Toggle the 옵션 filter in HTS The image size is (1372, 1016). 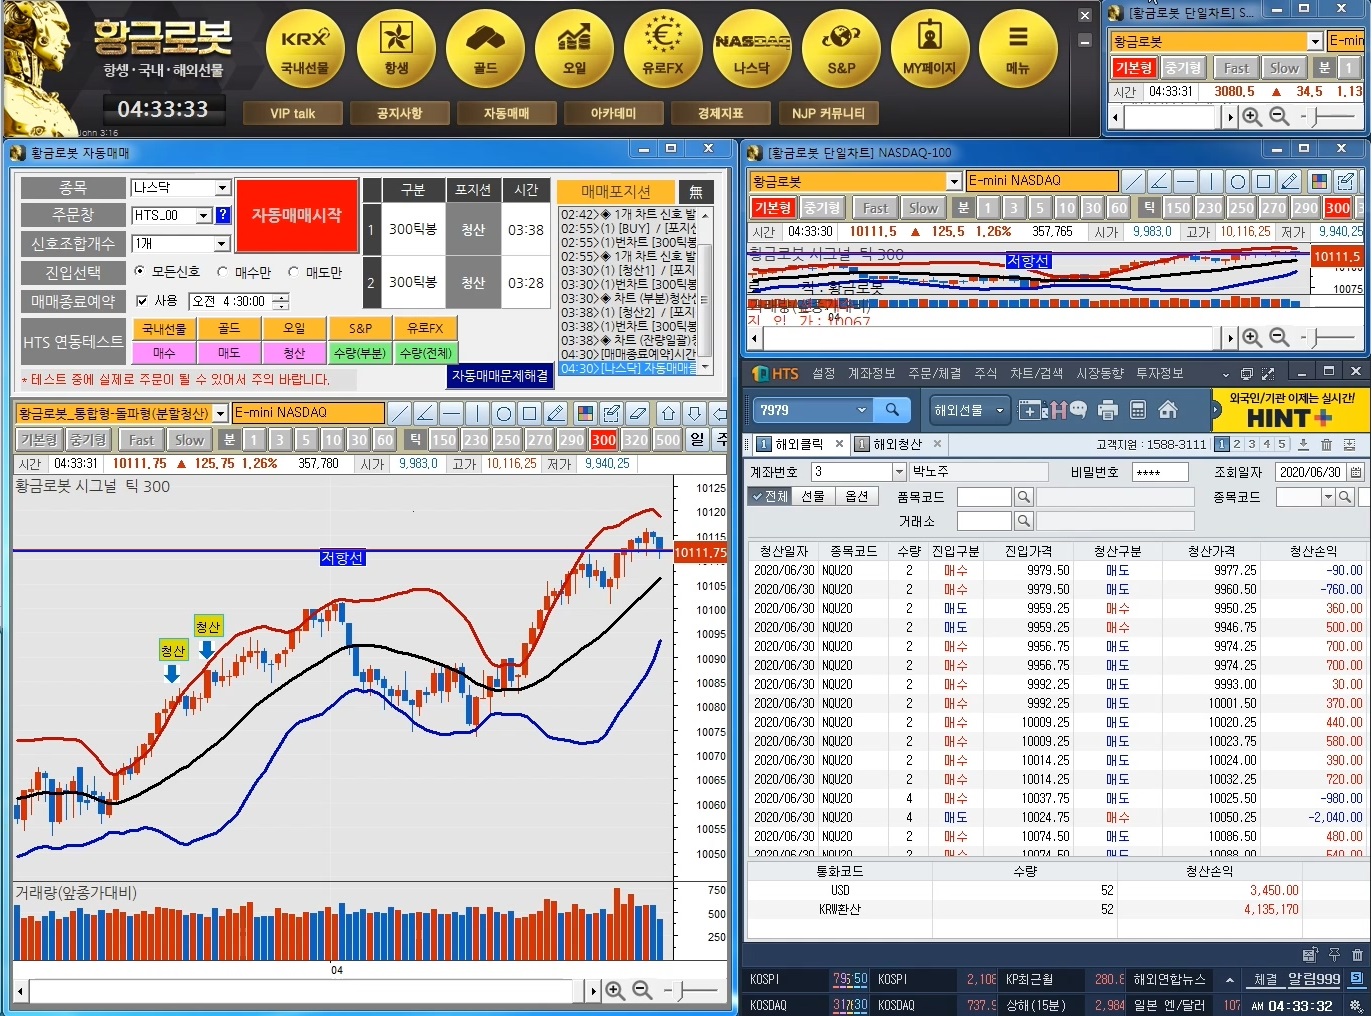(x=857, y=497)
